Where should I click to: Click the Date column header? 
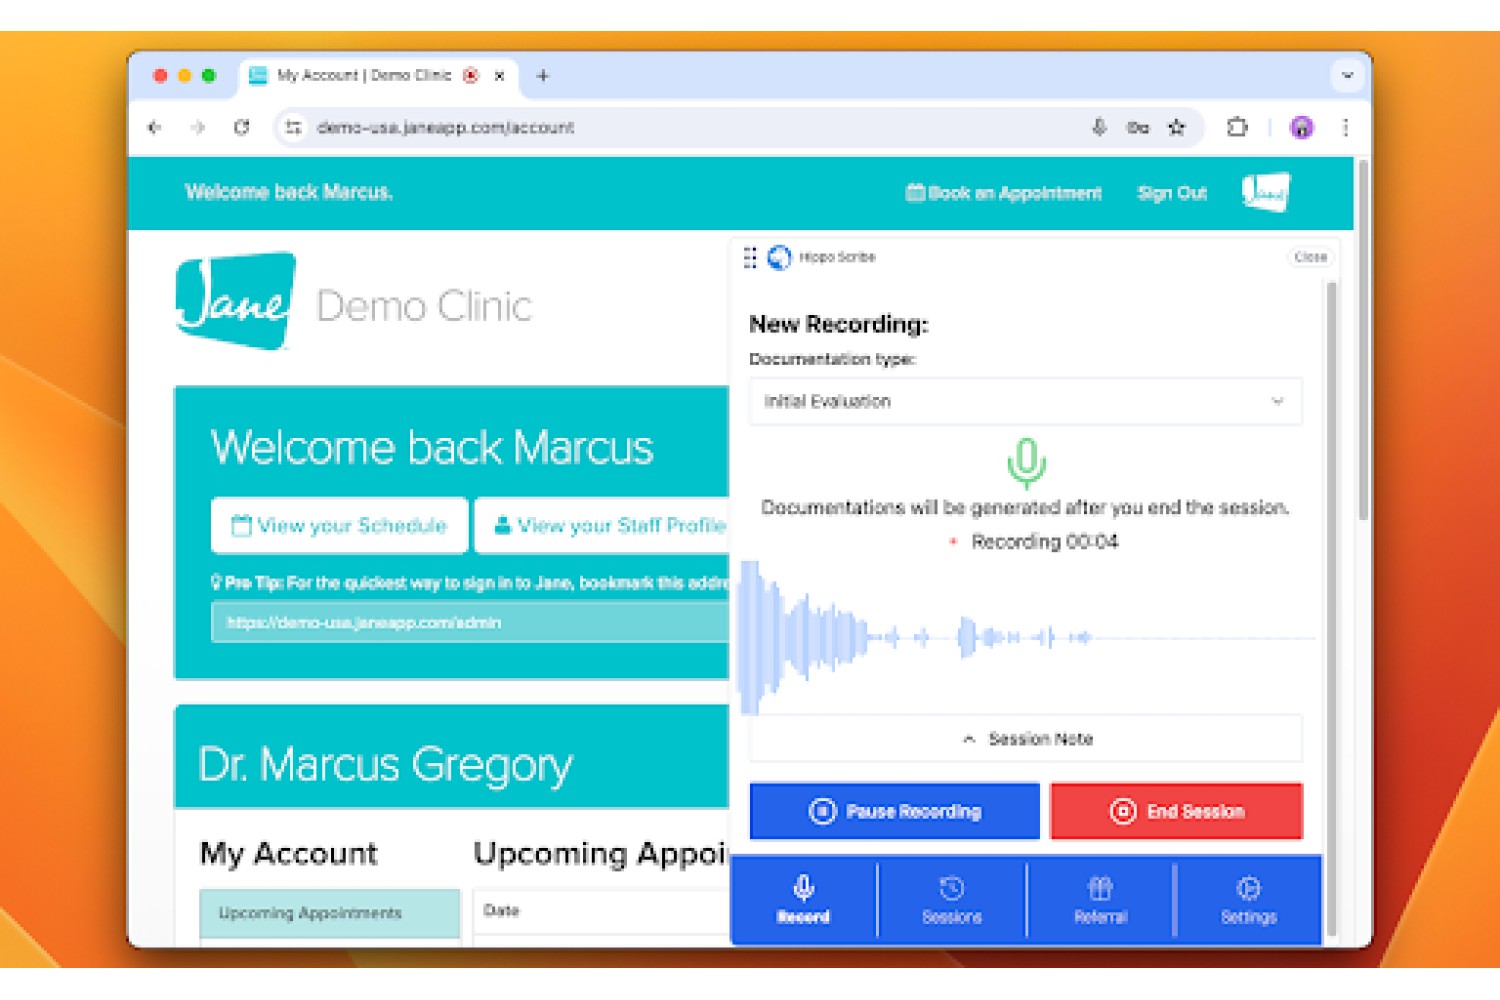(x=501, y=911)
